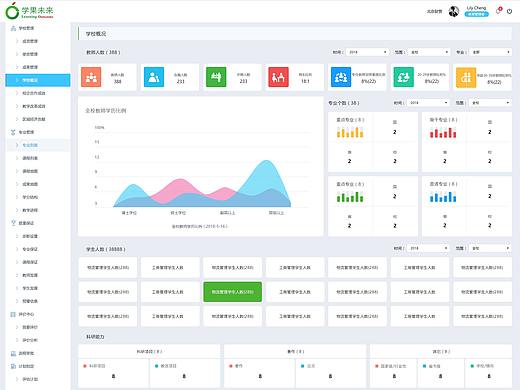Click the blue mini bar chart in 专业个数
This screenshot has height=390, width=520.
tap(443, 196)
